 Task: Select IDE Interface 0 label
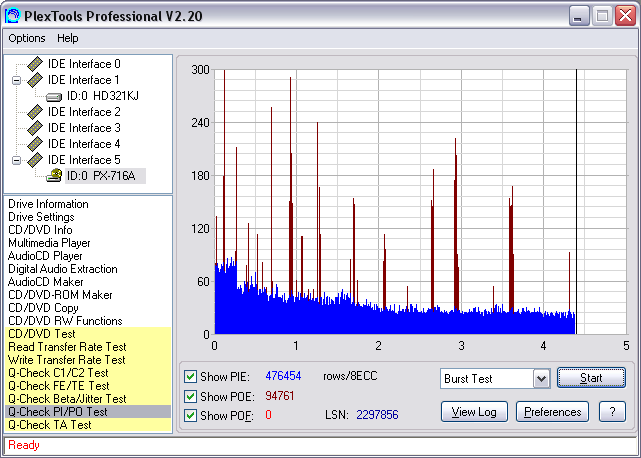(x=84, y=64)
